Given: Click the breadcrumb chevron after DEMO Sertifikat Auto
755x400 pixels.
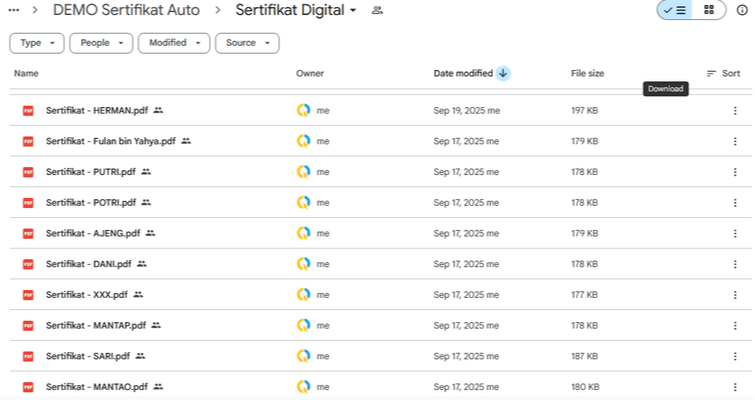Looking at the screenshot, I should (x=218, y=10).
